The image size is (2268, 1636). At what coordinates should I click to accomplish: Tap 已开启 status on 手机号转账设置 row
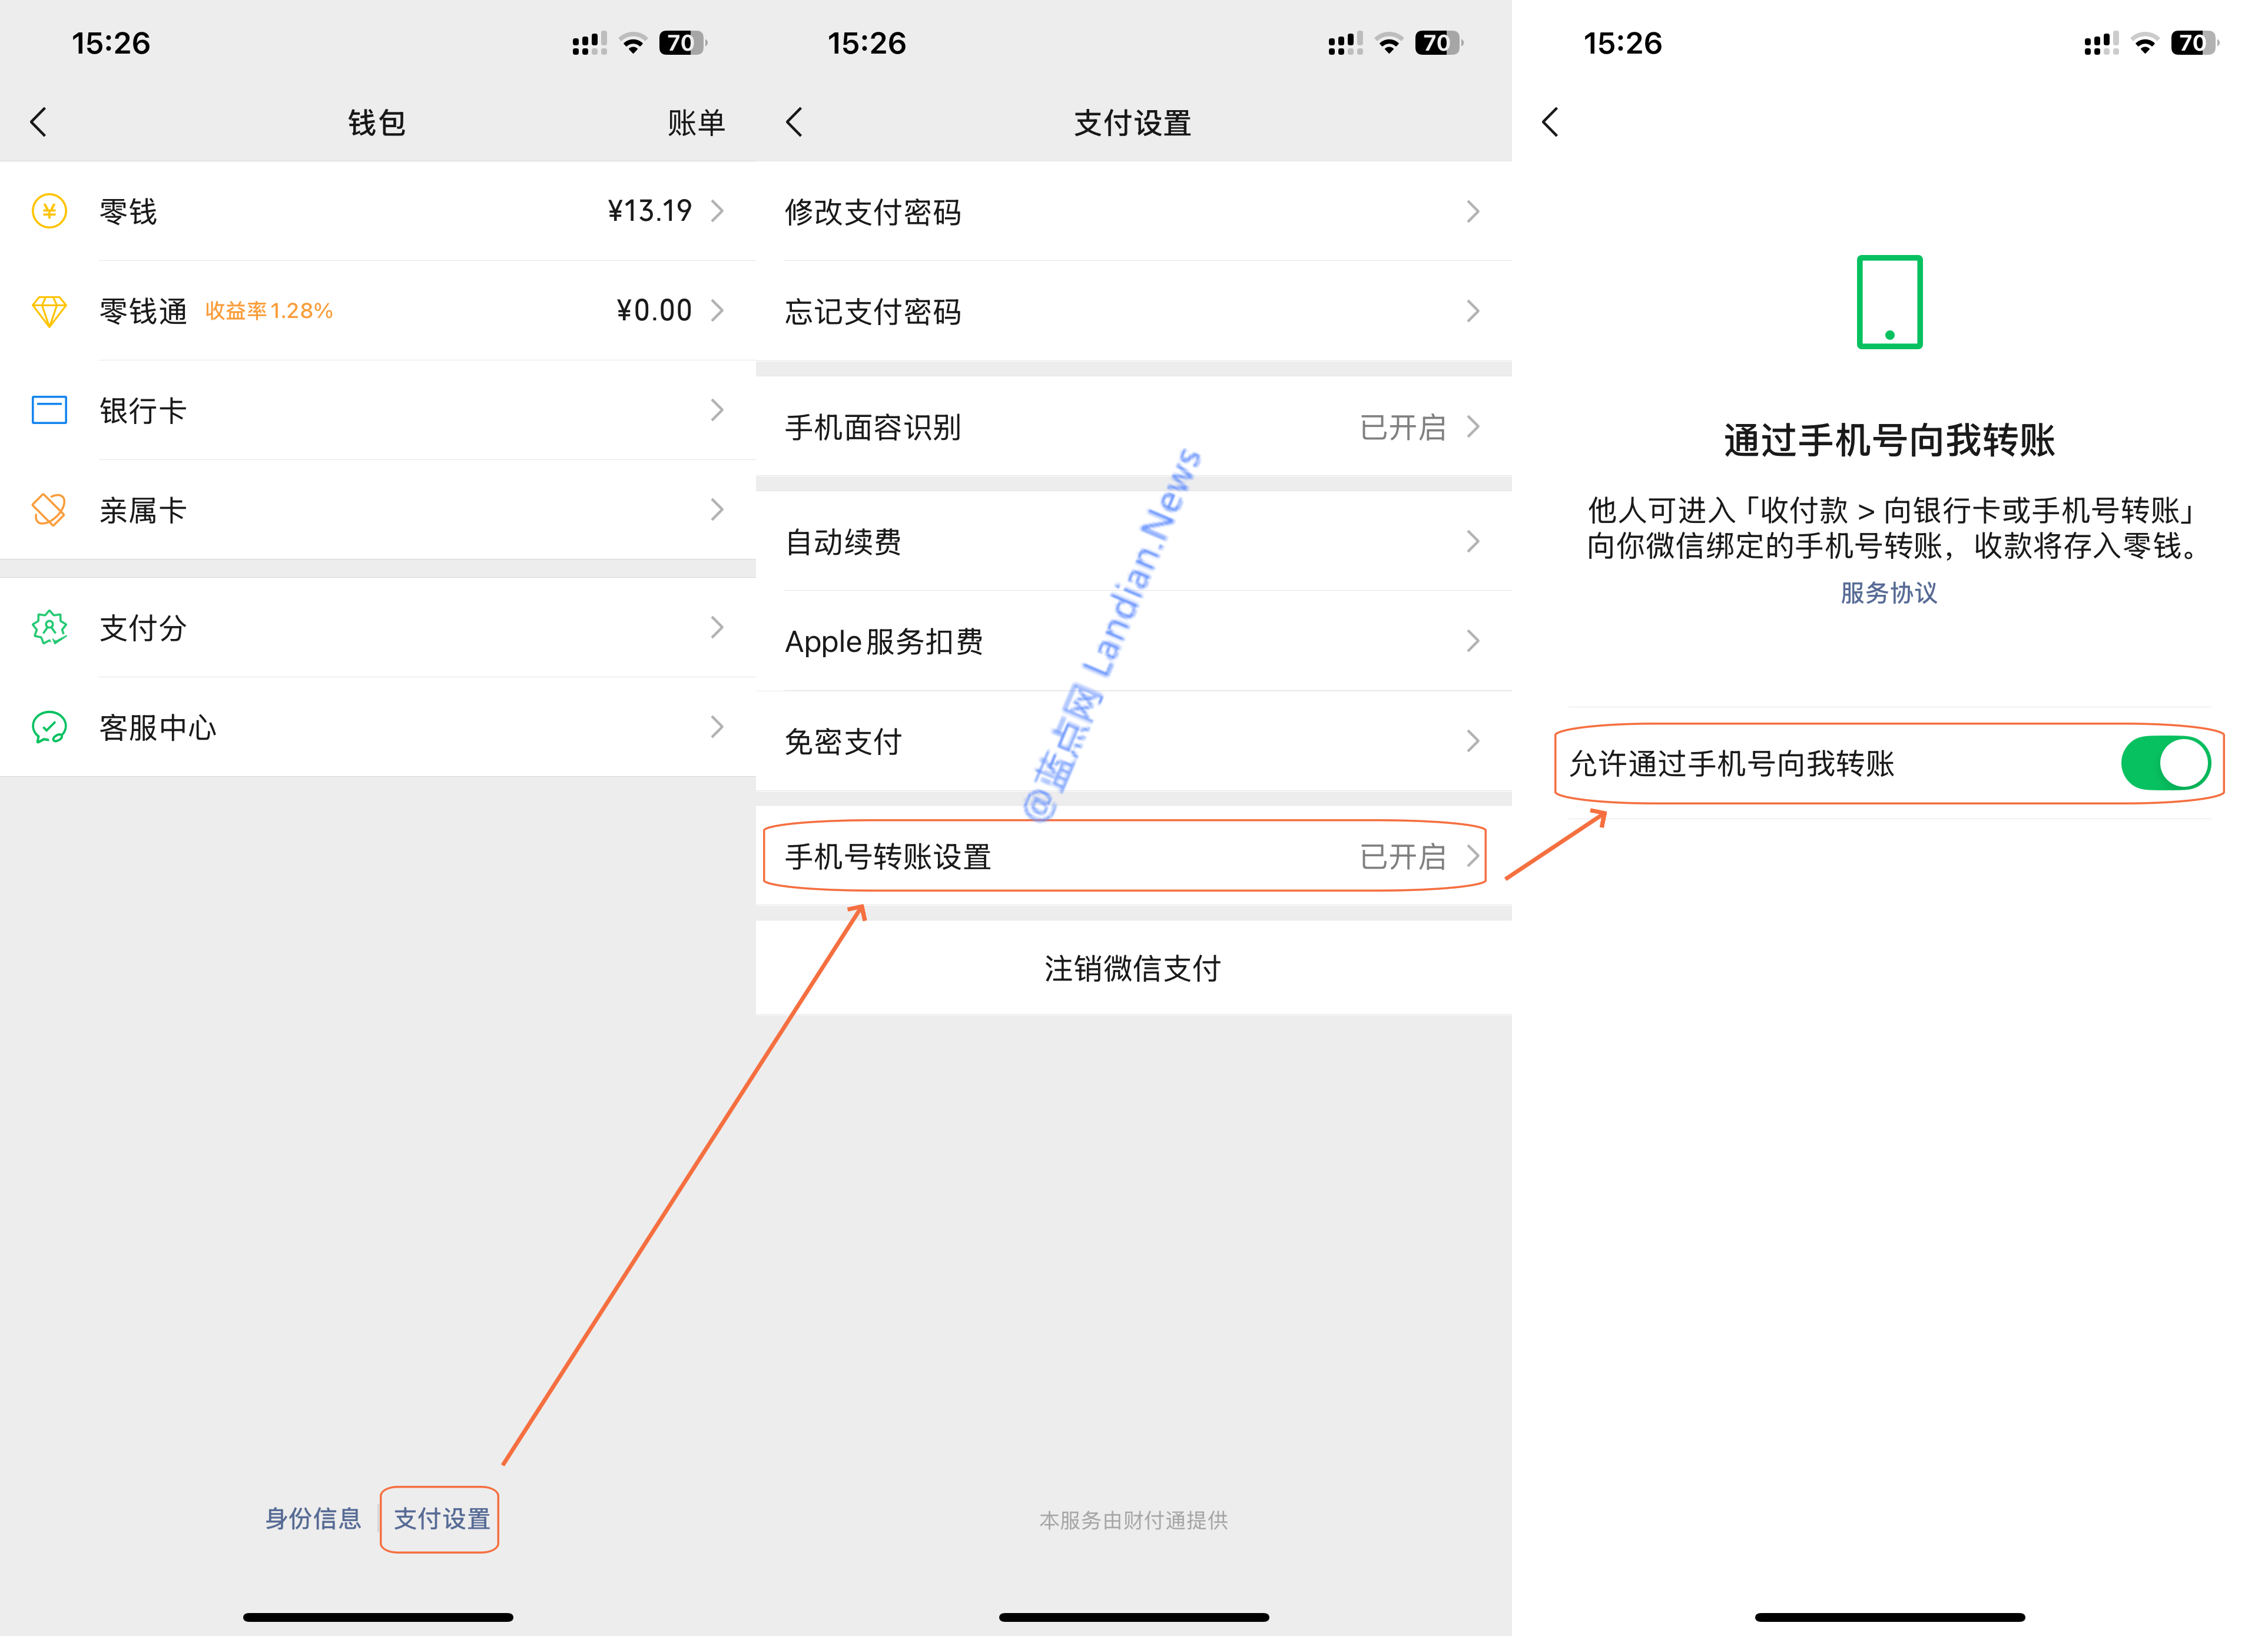click(x=1402, y=857)
